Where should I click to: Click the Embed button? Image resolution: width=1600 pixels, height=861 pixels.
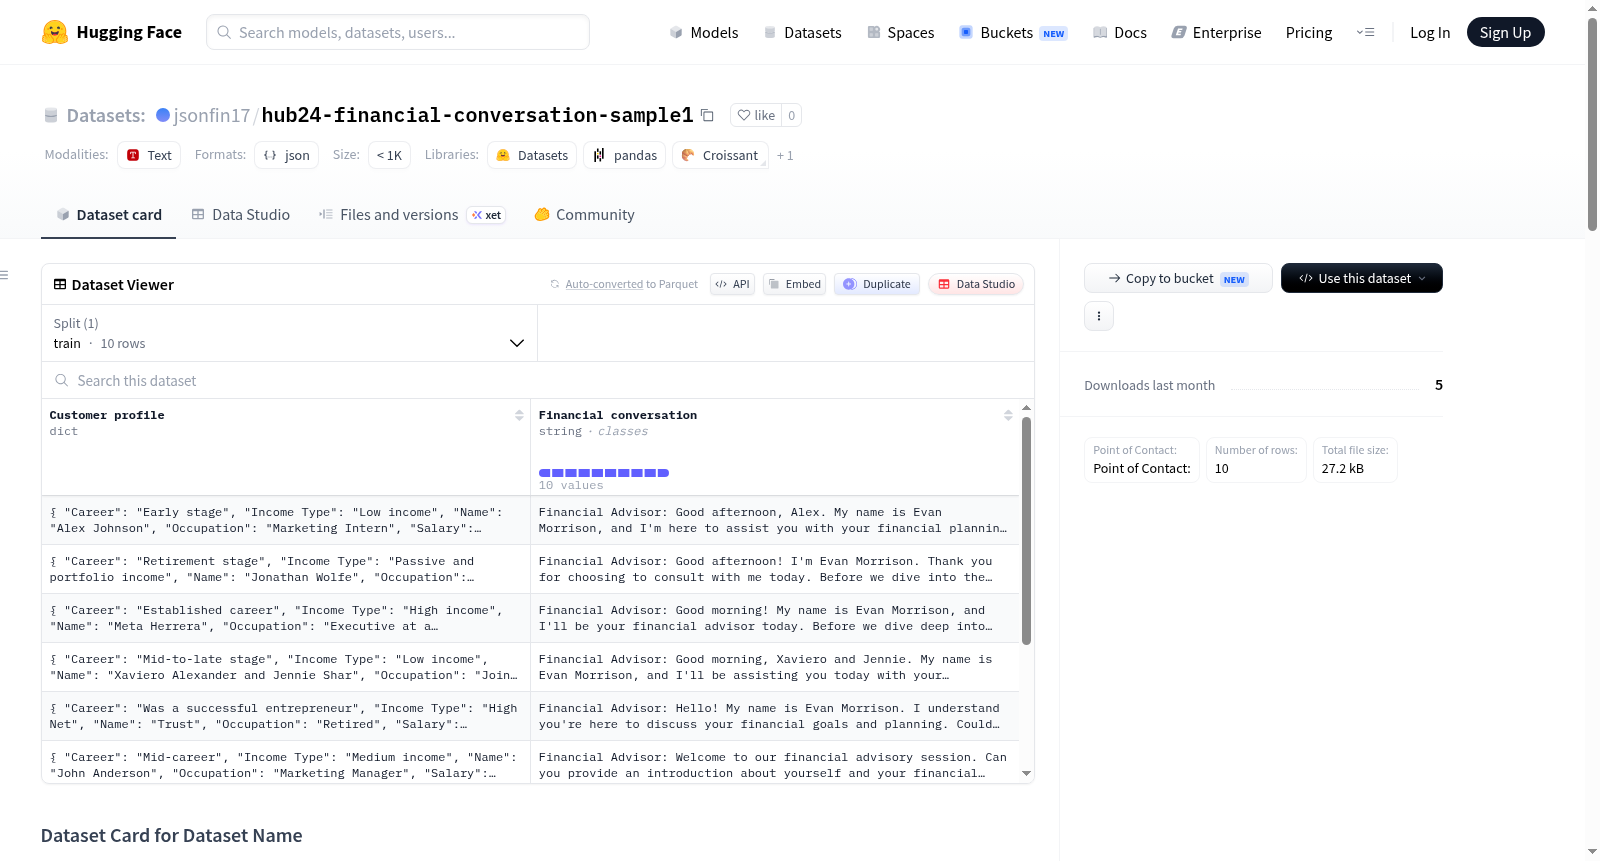pos(795,284)
